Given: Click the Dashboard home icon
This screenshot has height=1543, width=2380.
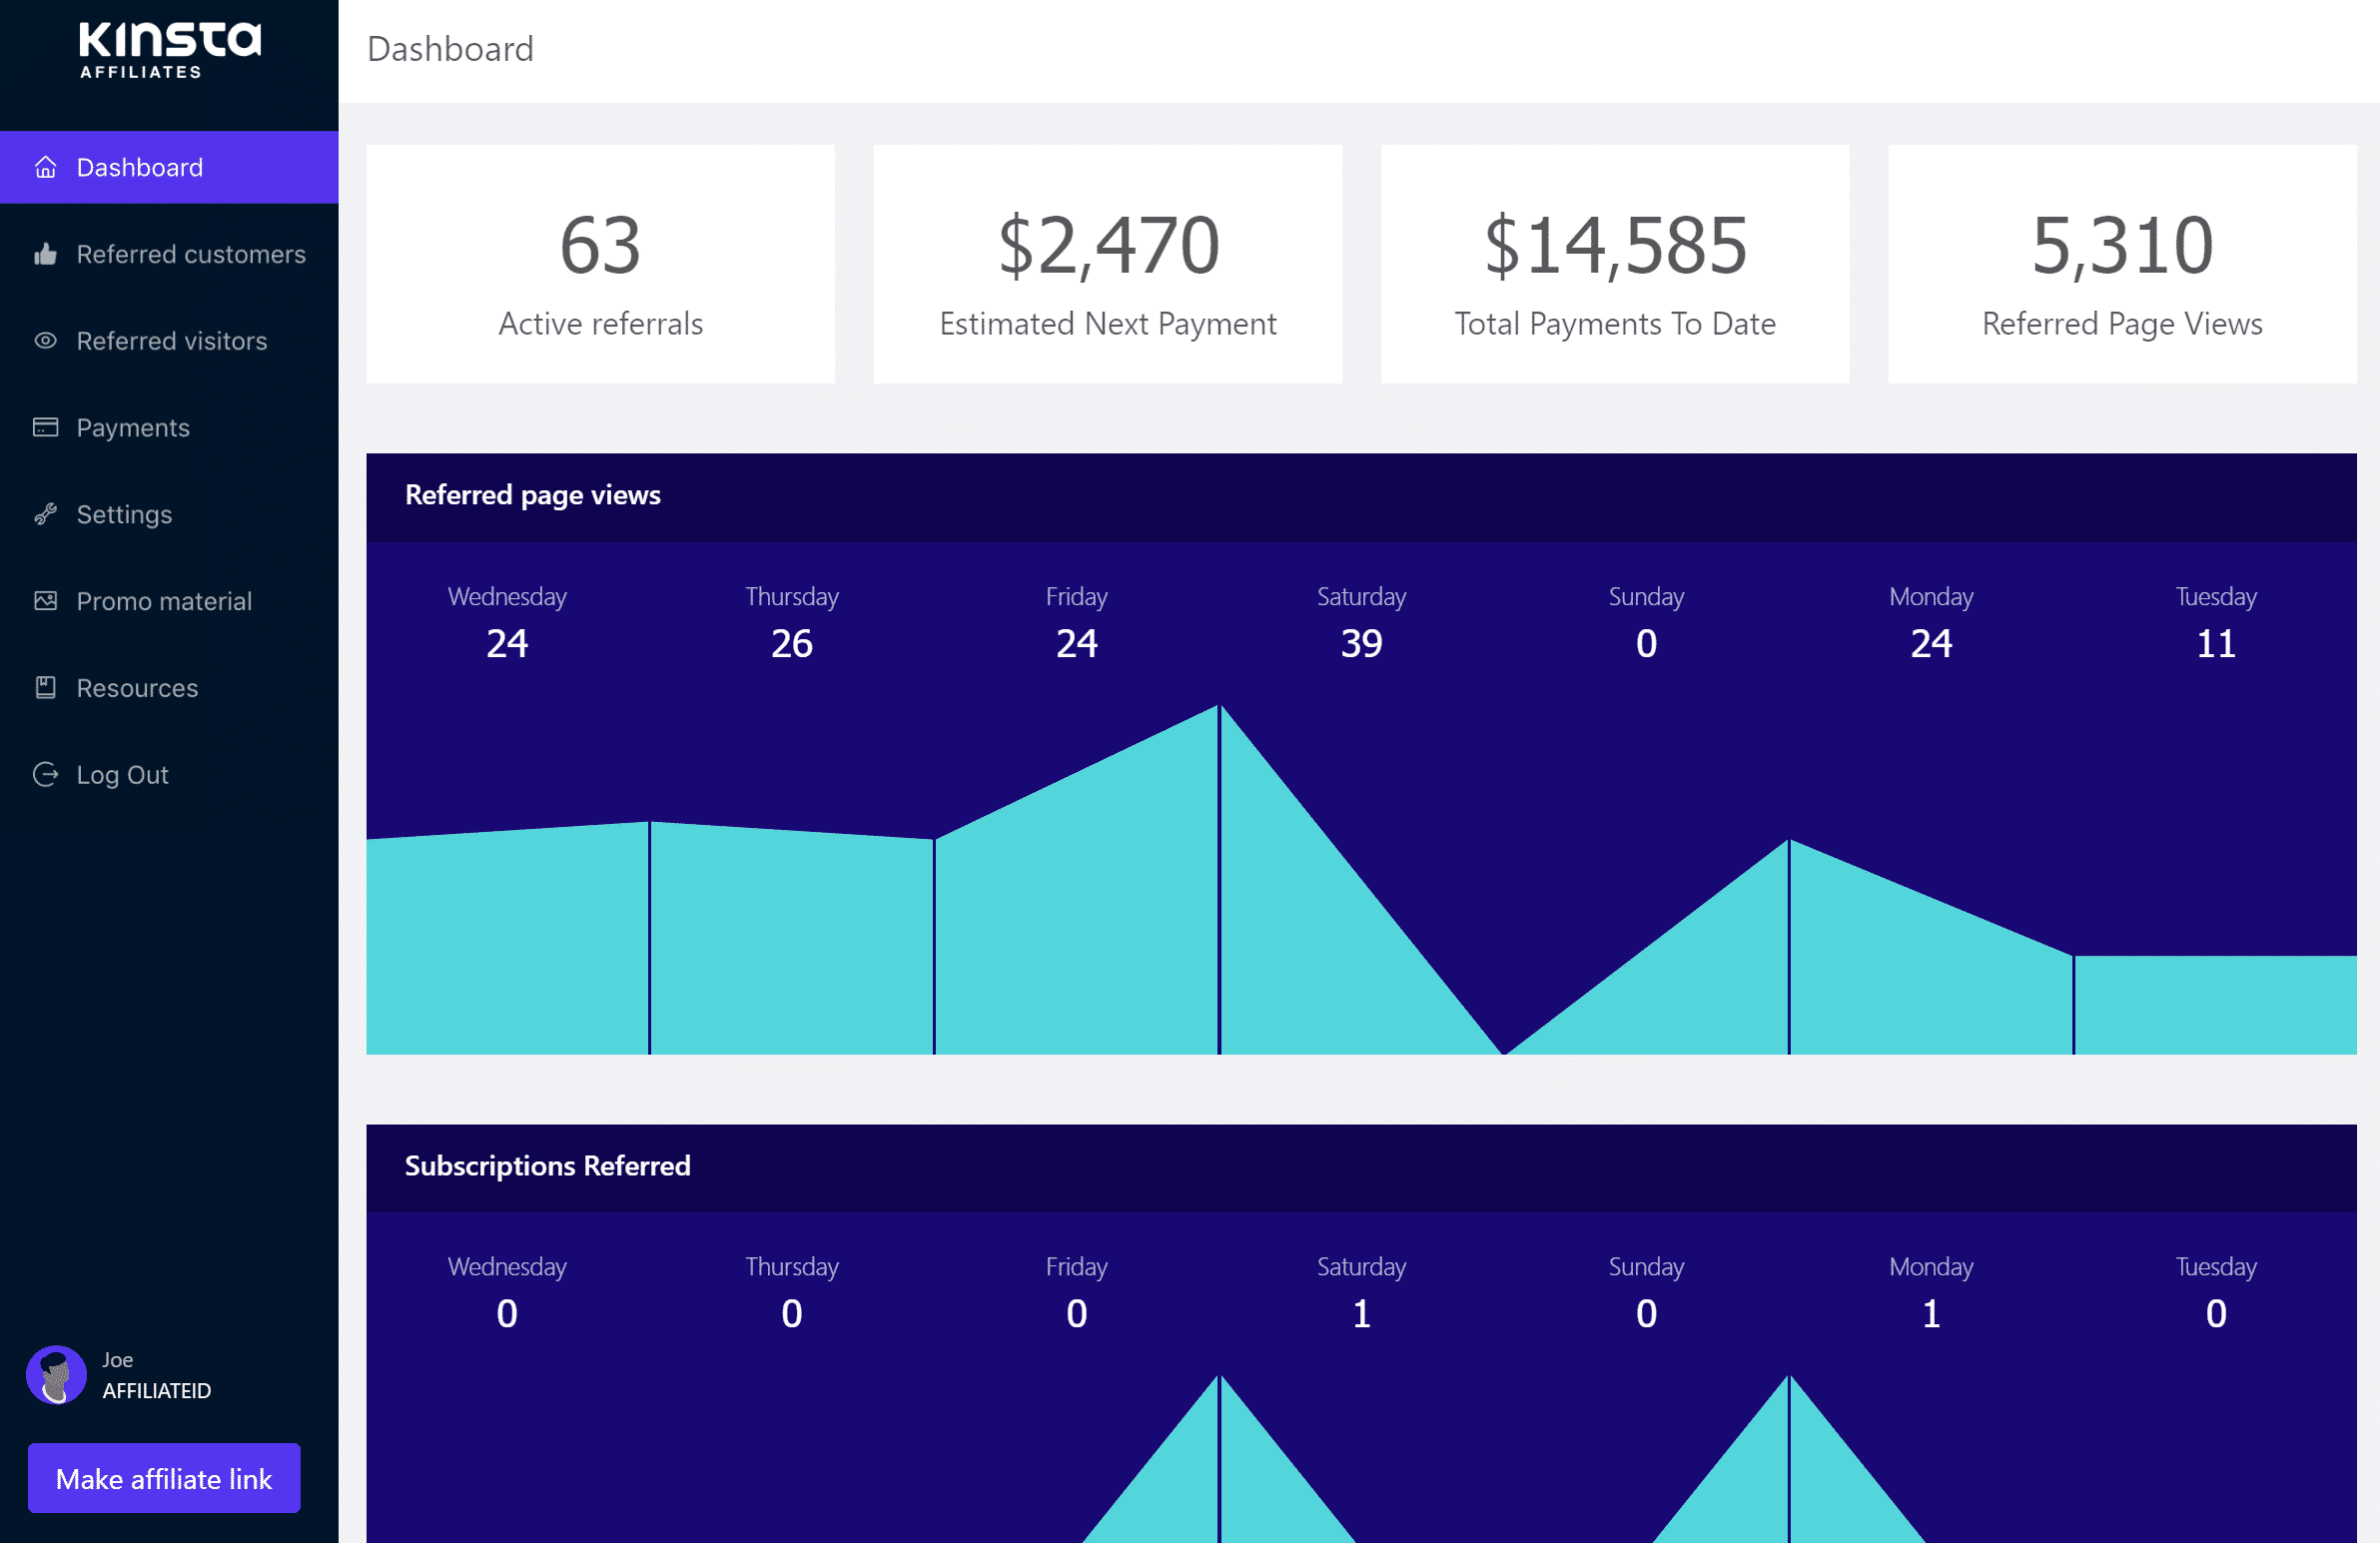Looking at the screenshot, I should (x=45, y=167).
